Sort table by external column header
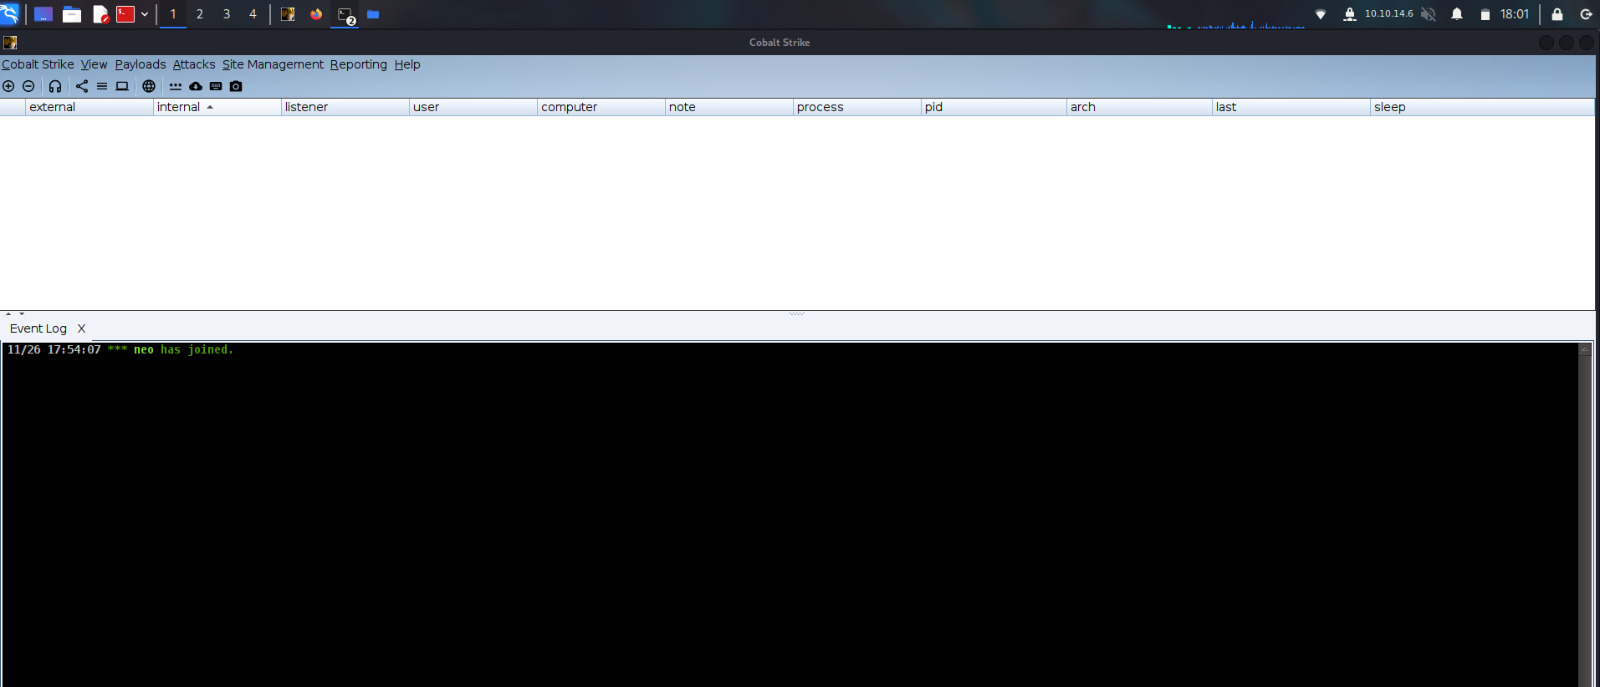 tap(89, 107)
